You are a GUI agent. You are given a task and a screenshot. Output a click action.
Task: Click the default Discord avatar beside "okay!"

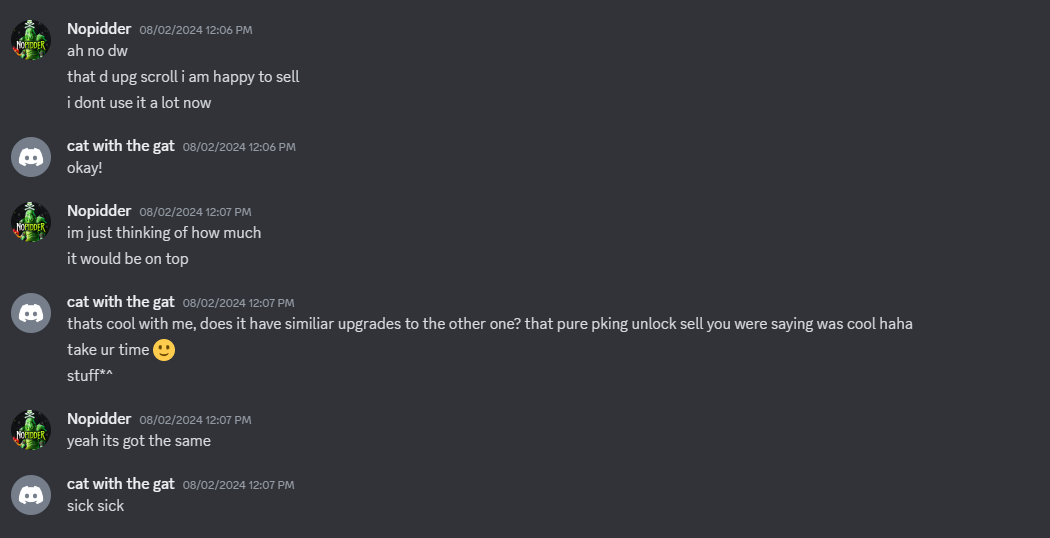(x=31, y=157)
